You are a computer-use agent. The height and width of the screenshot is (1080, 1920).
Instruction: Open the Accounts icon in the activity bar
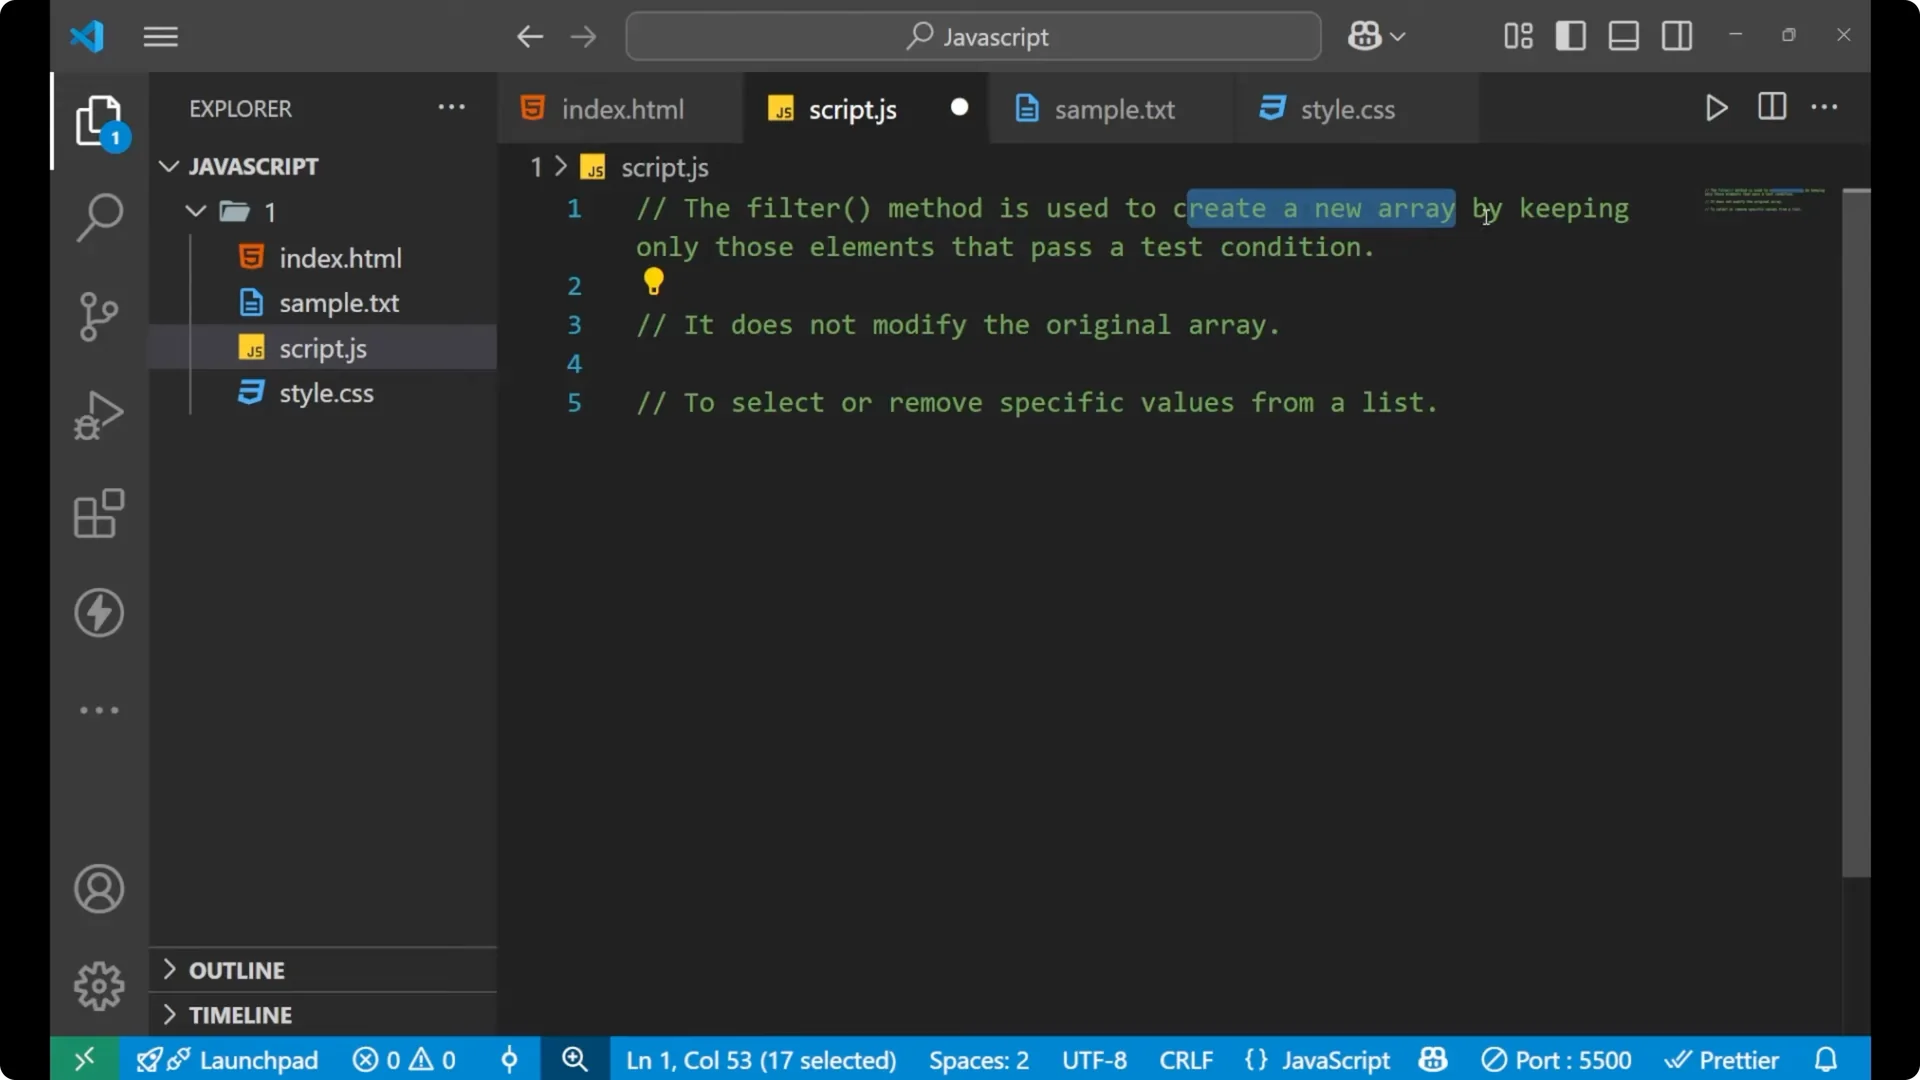98,889
